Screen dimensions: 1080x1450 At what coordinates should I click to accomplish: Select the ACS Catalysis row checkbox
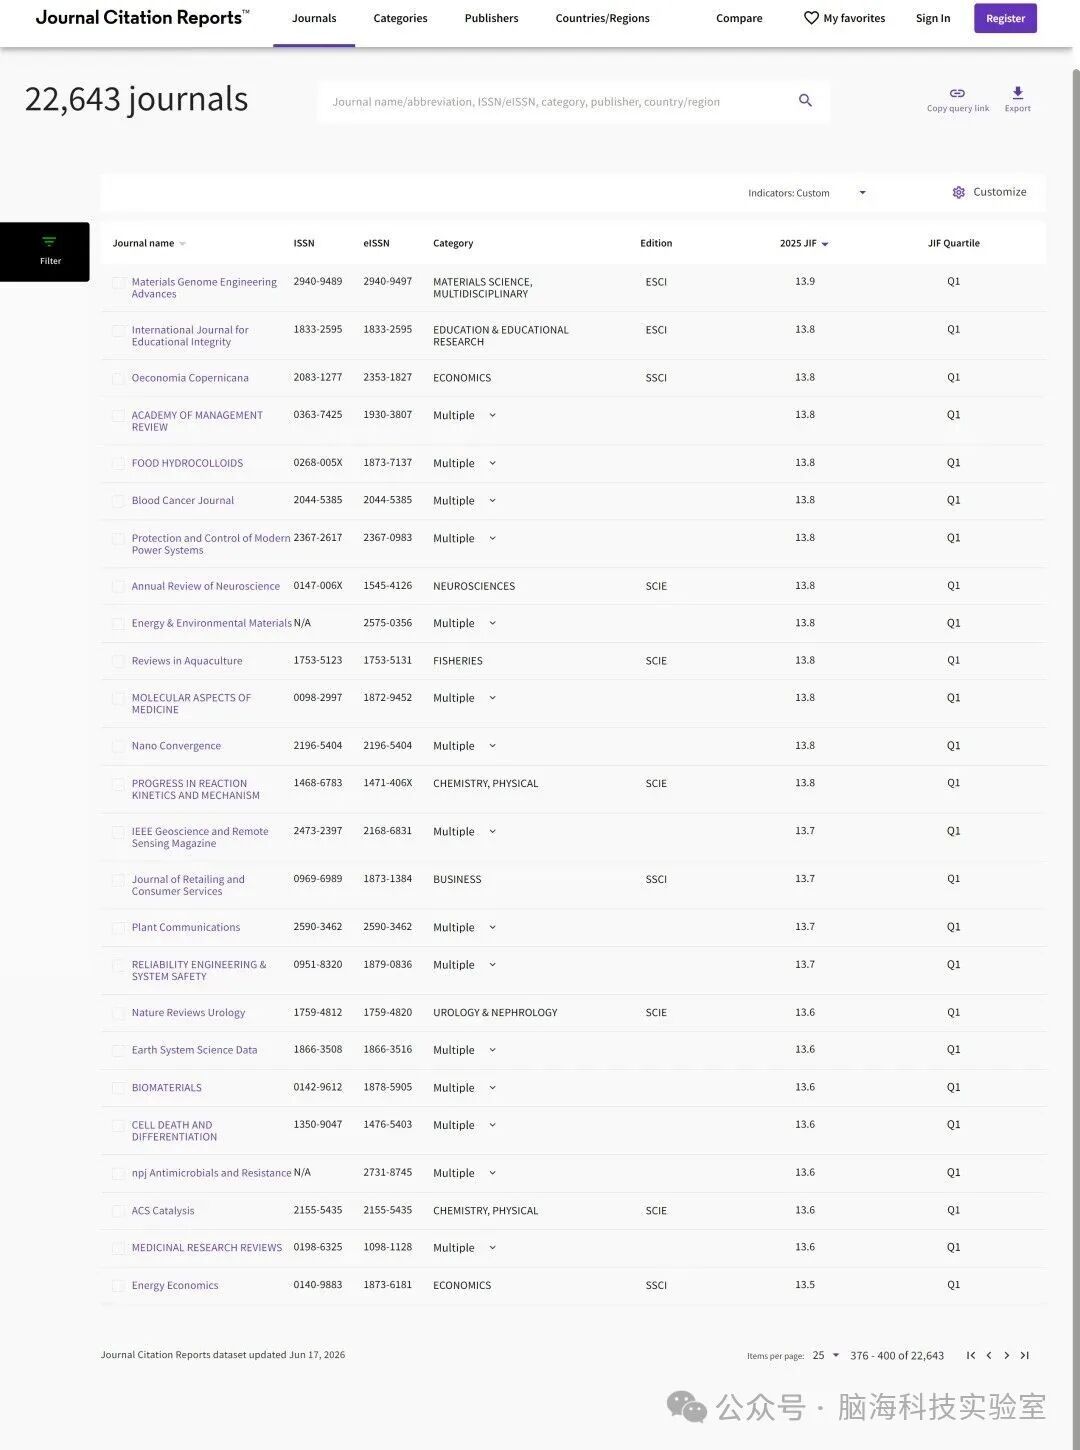[118, 1211]
